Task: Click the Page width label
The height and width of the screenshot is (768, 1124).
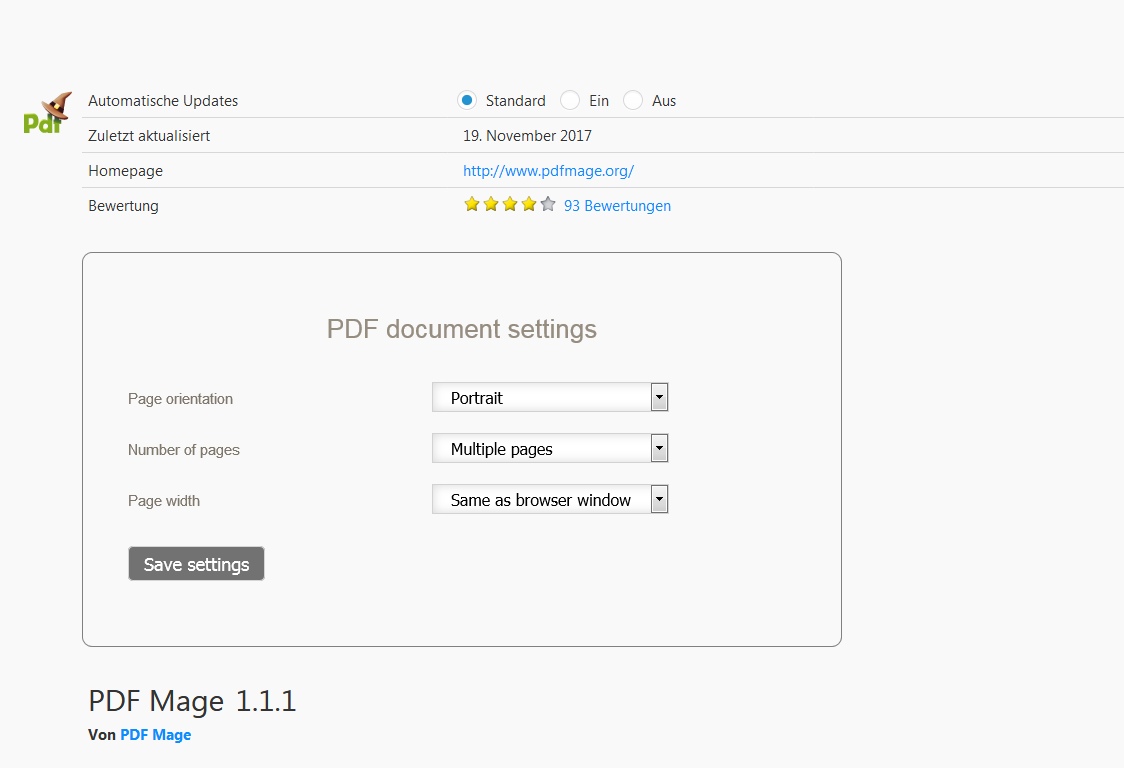Action: click(164, 501)
